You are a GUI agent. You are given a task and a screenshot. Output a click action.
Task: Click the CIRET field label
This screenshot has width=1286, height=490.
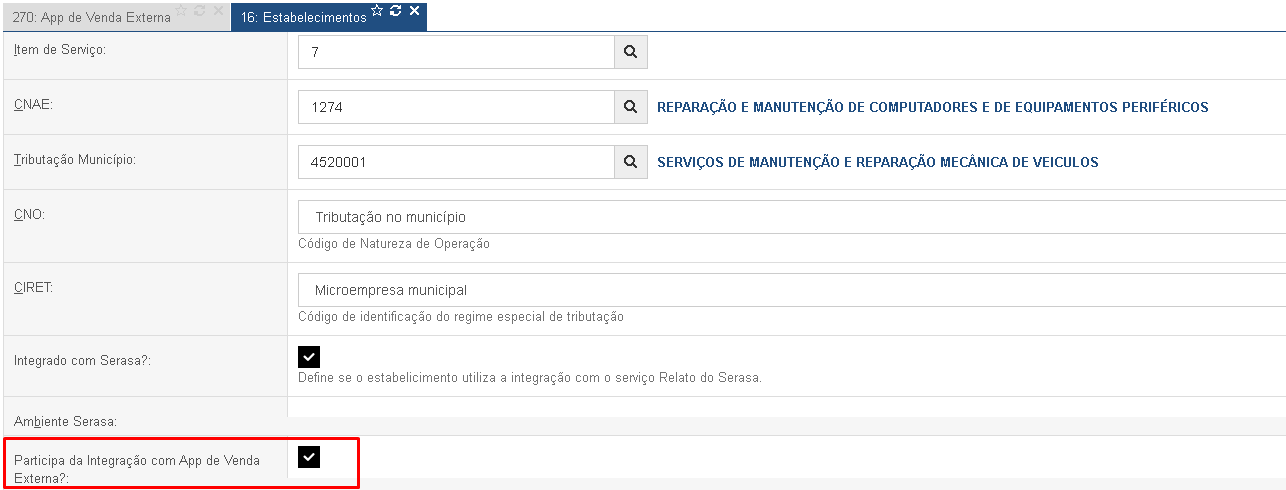[x=33, y=287]
